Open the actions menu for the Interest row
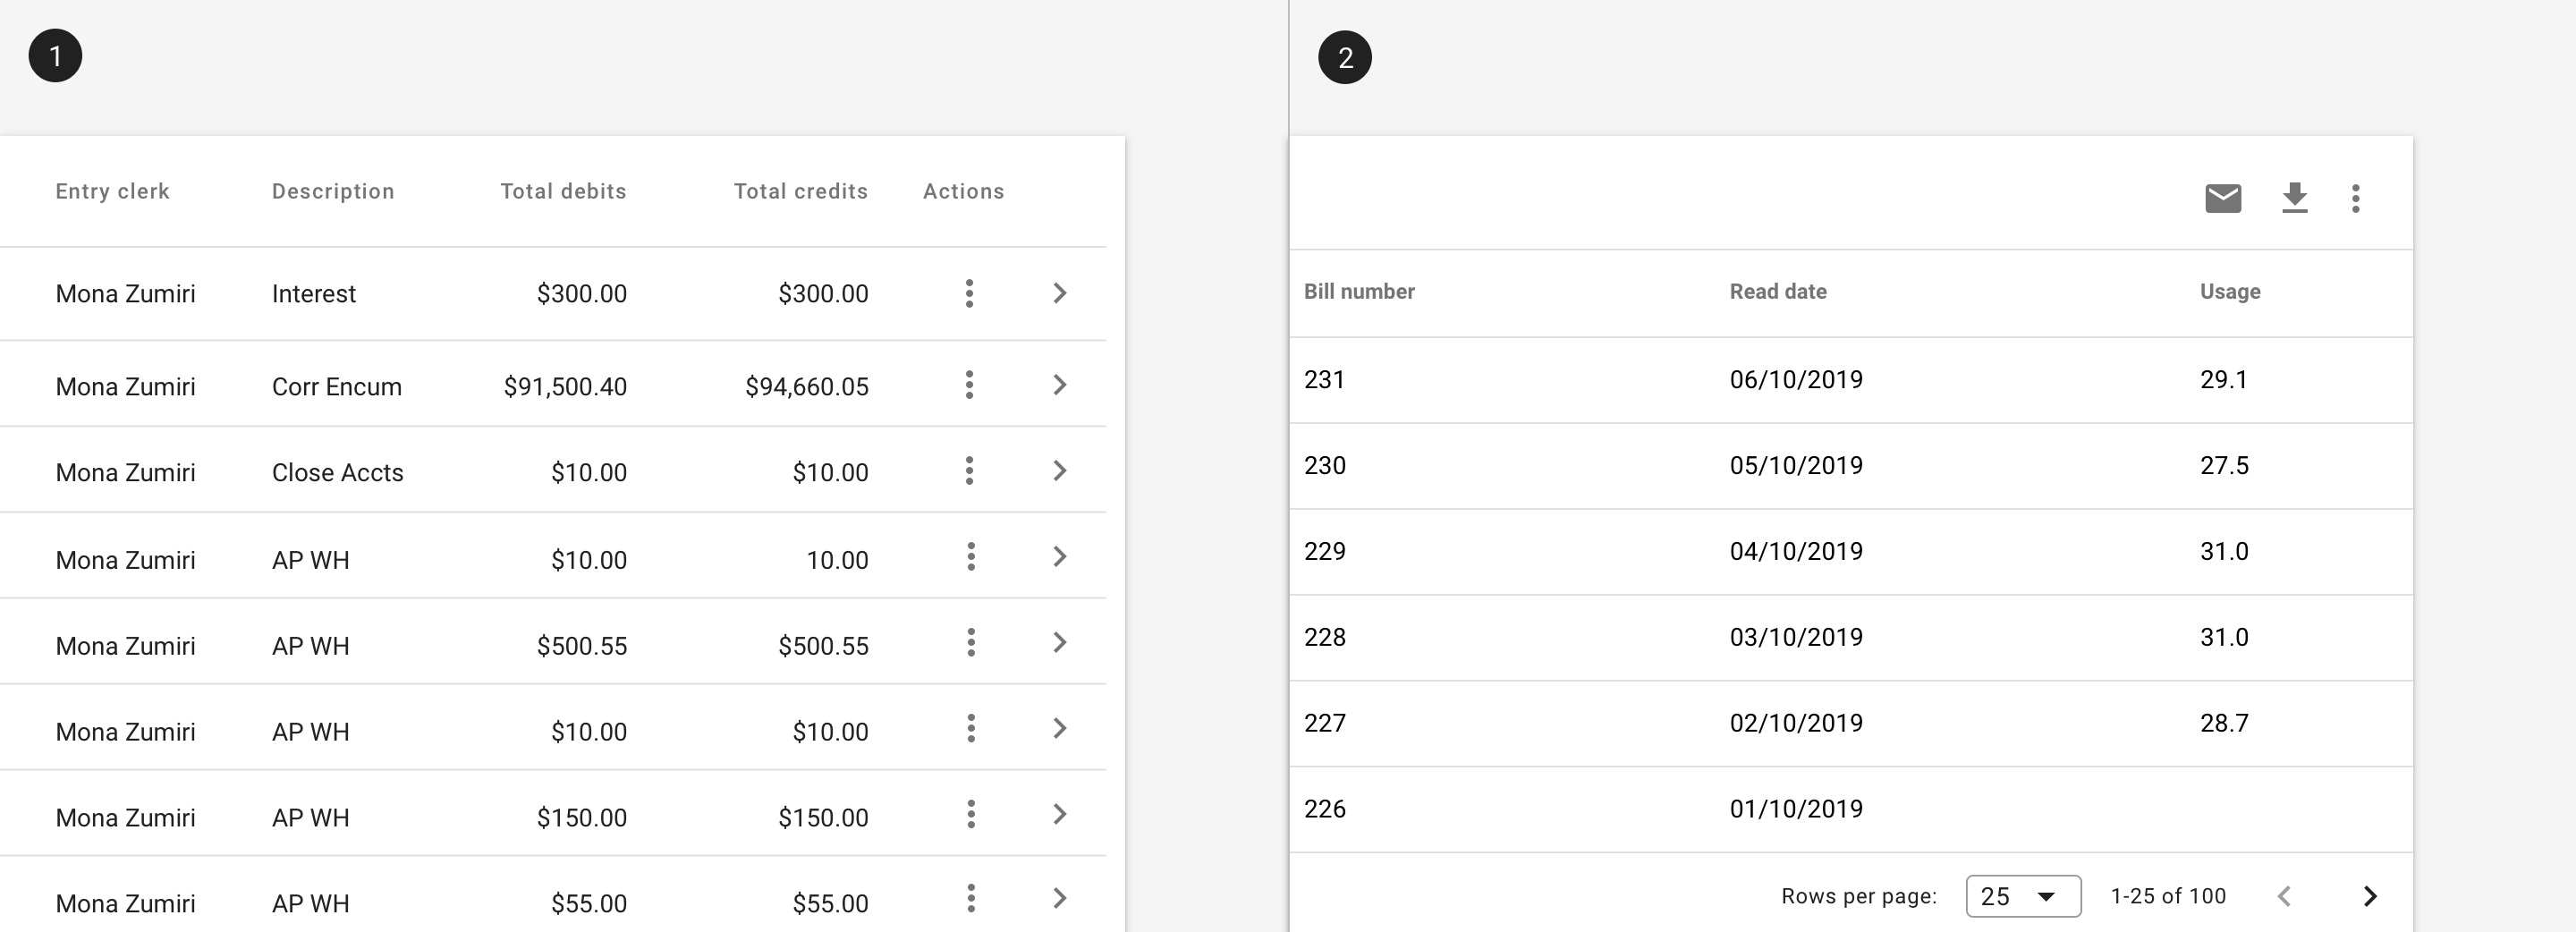The height and width of the screenshot is (932, 2576). click(969, 293)
